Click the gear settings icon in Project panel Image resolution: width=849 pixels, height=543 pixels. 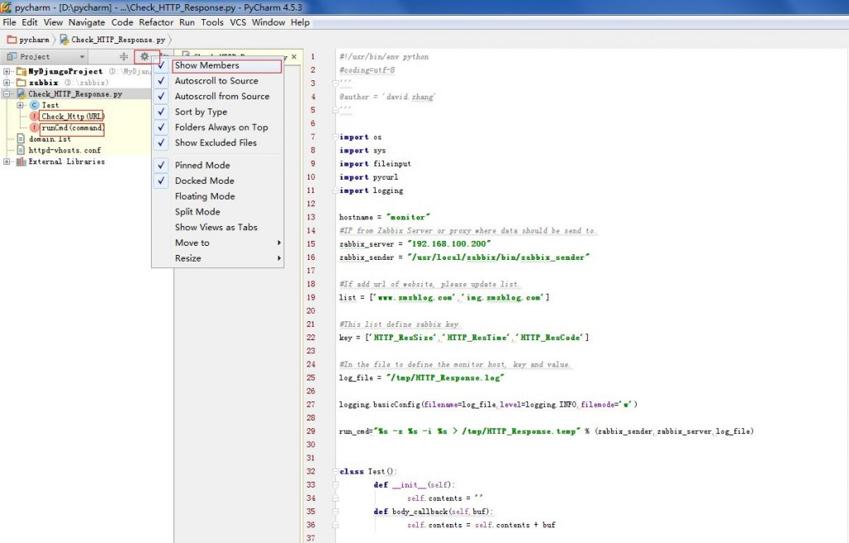[145, 56]
